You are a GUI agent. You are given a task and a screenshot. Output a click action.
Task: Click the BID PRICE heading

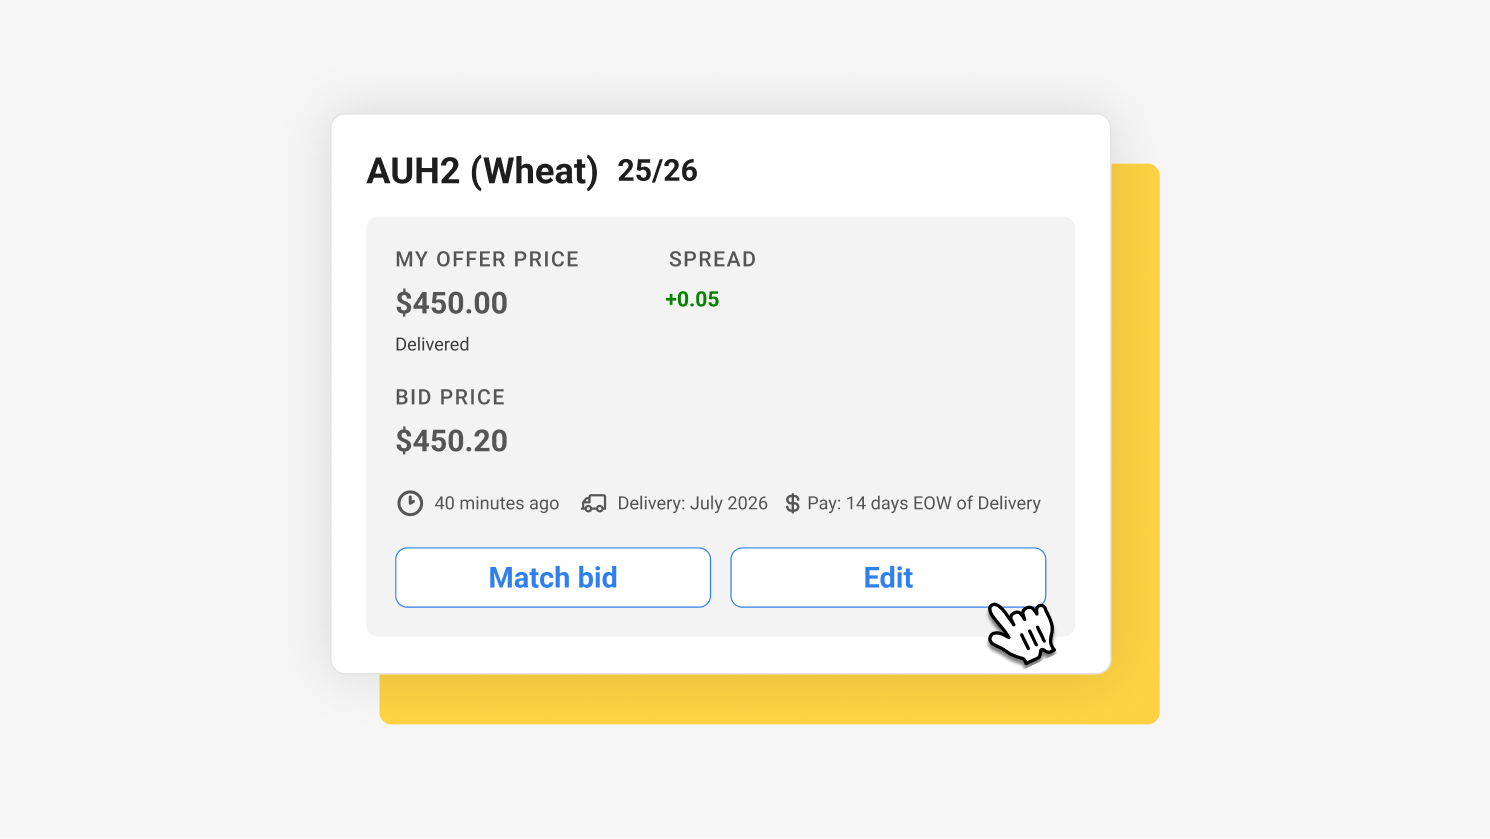pos(450,397)
